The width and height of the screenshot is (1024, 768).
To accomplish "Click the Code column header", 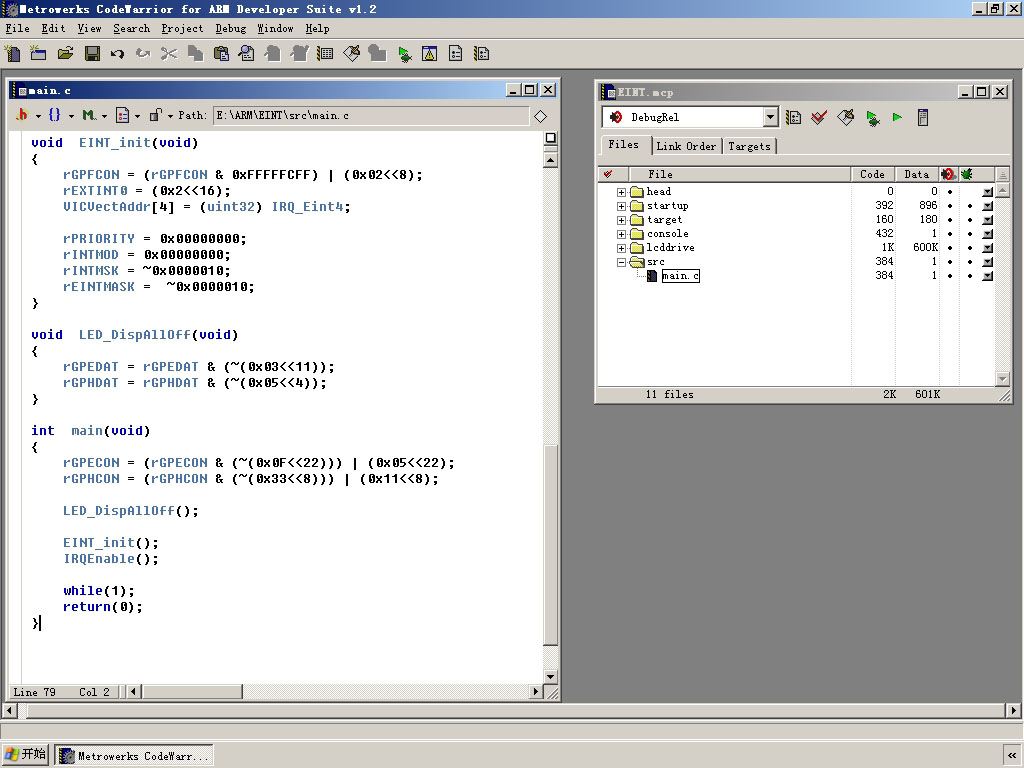I will coord(872,174).
